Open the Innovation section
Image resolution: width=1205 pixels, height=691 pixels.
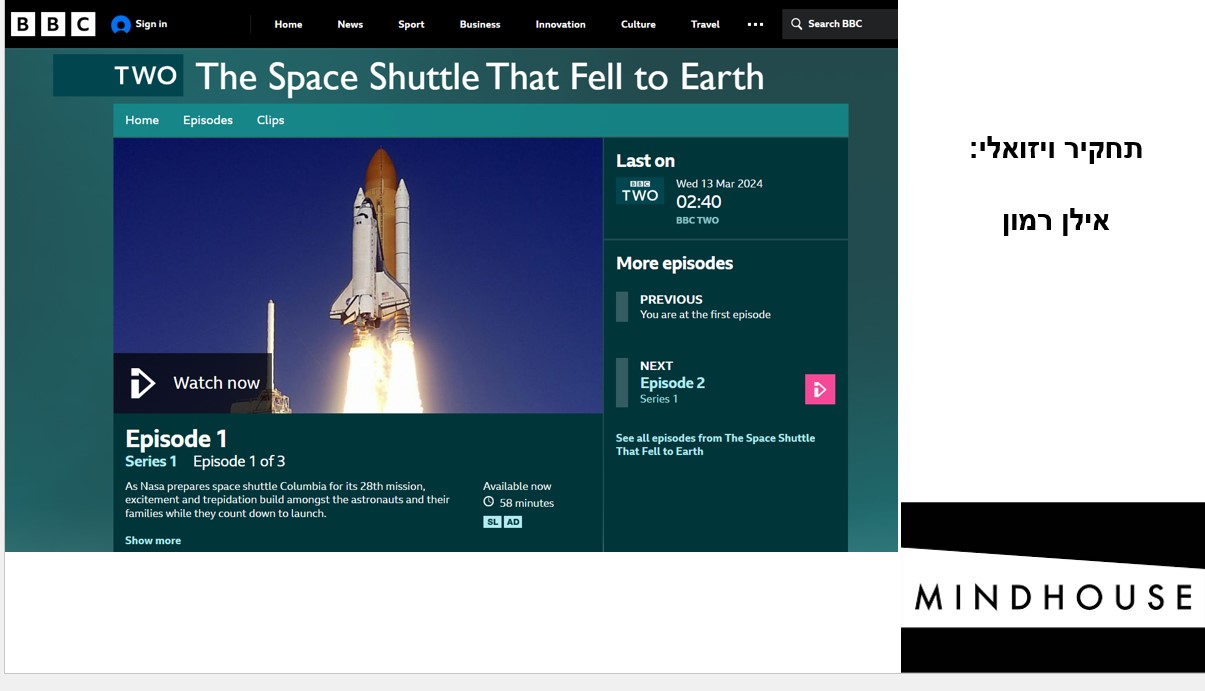coord(560,24)
